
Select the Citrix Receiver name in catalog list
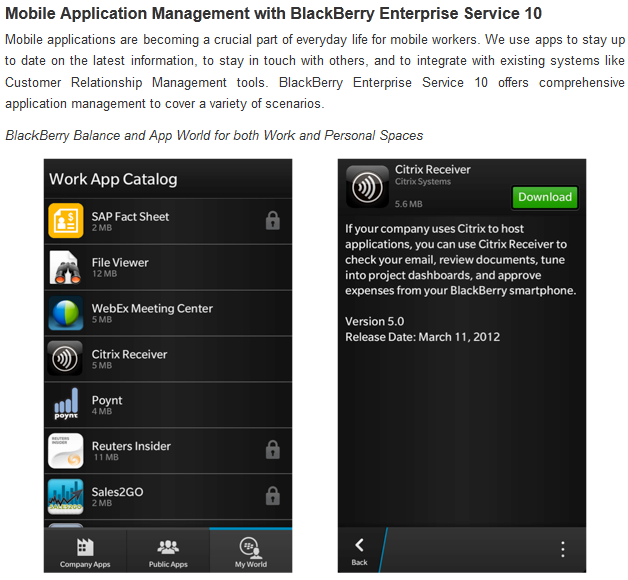click(129, 354)
